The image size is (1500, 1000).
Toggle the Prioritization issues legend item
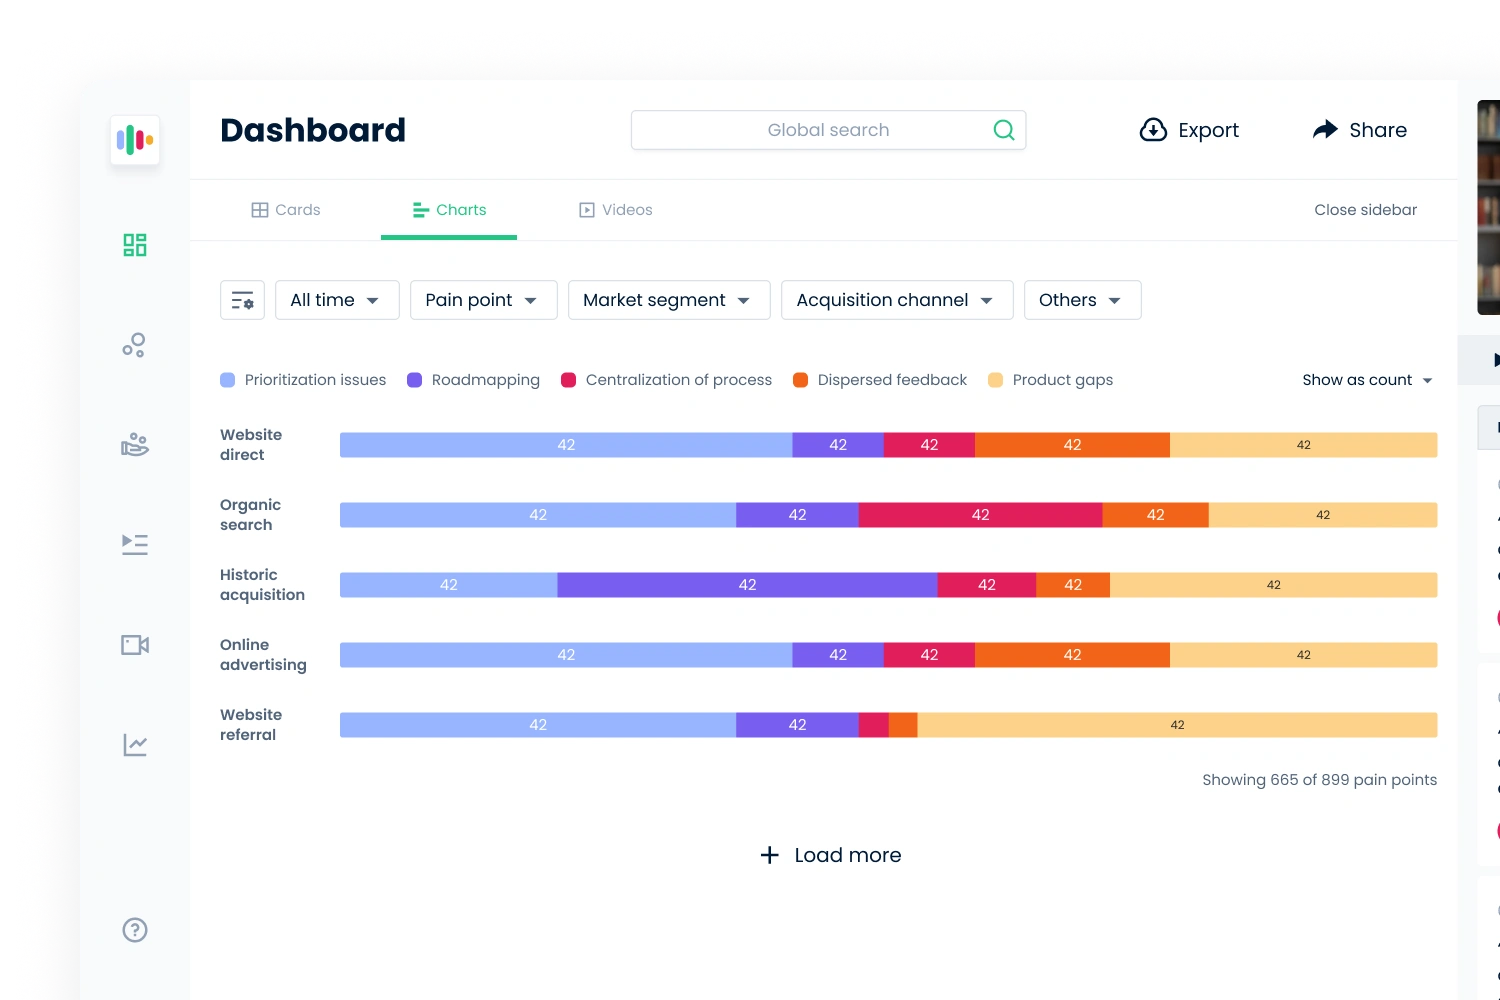(303, 380)
